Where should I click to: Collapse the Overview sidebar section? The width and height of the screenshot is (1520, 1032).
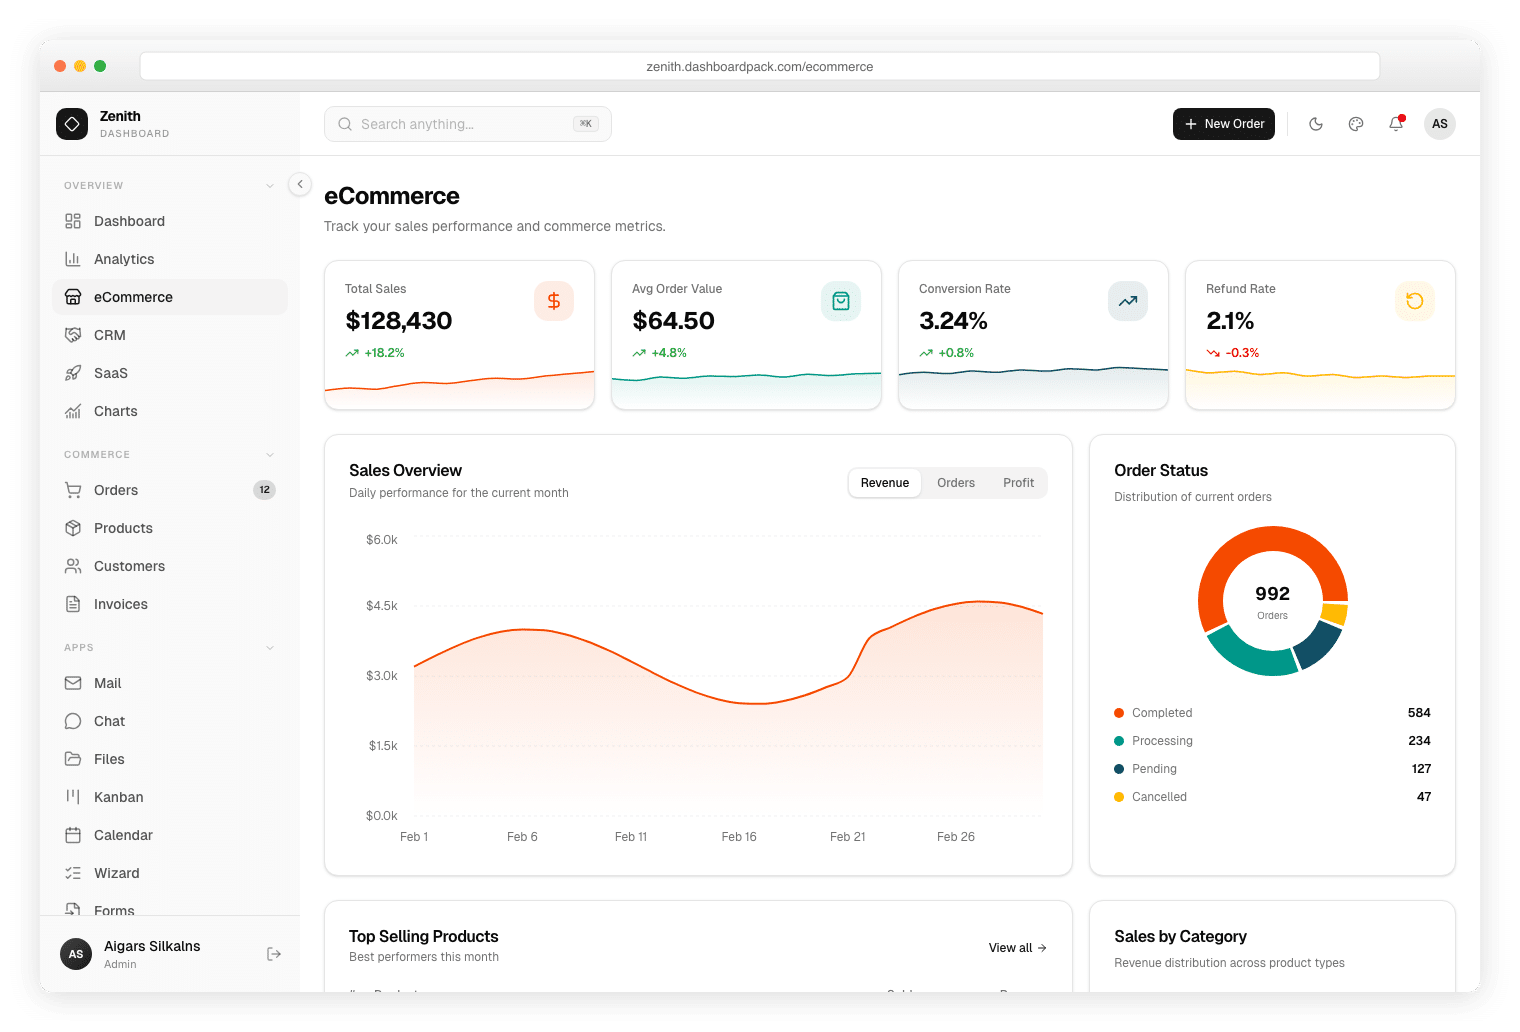(269, 185)
